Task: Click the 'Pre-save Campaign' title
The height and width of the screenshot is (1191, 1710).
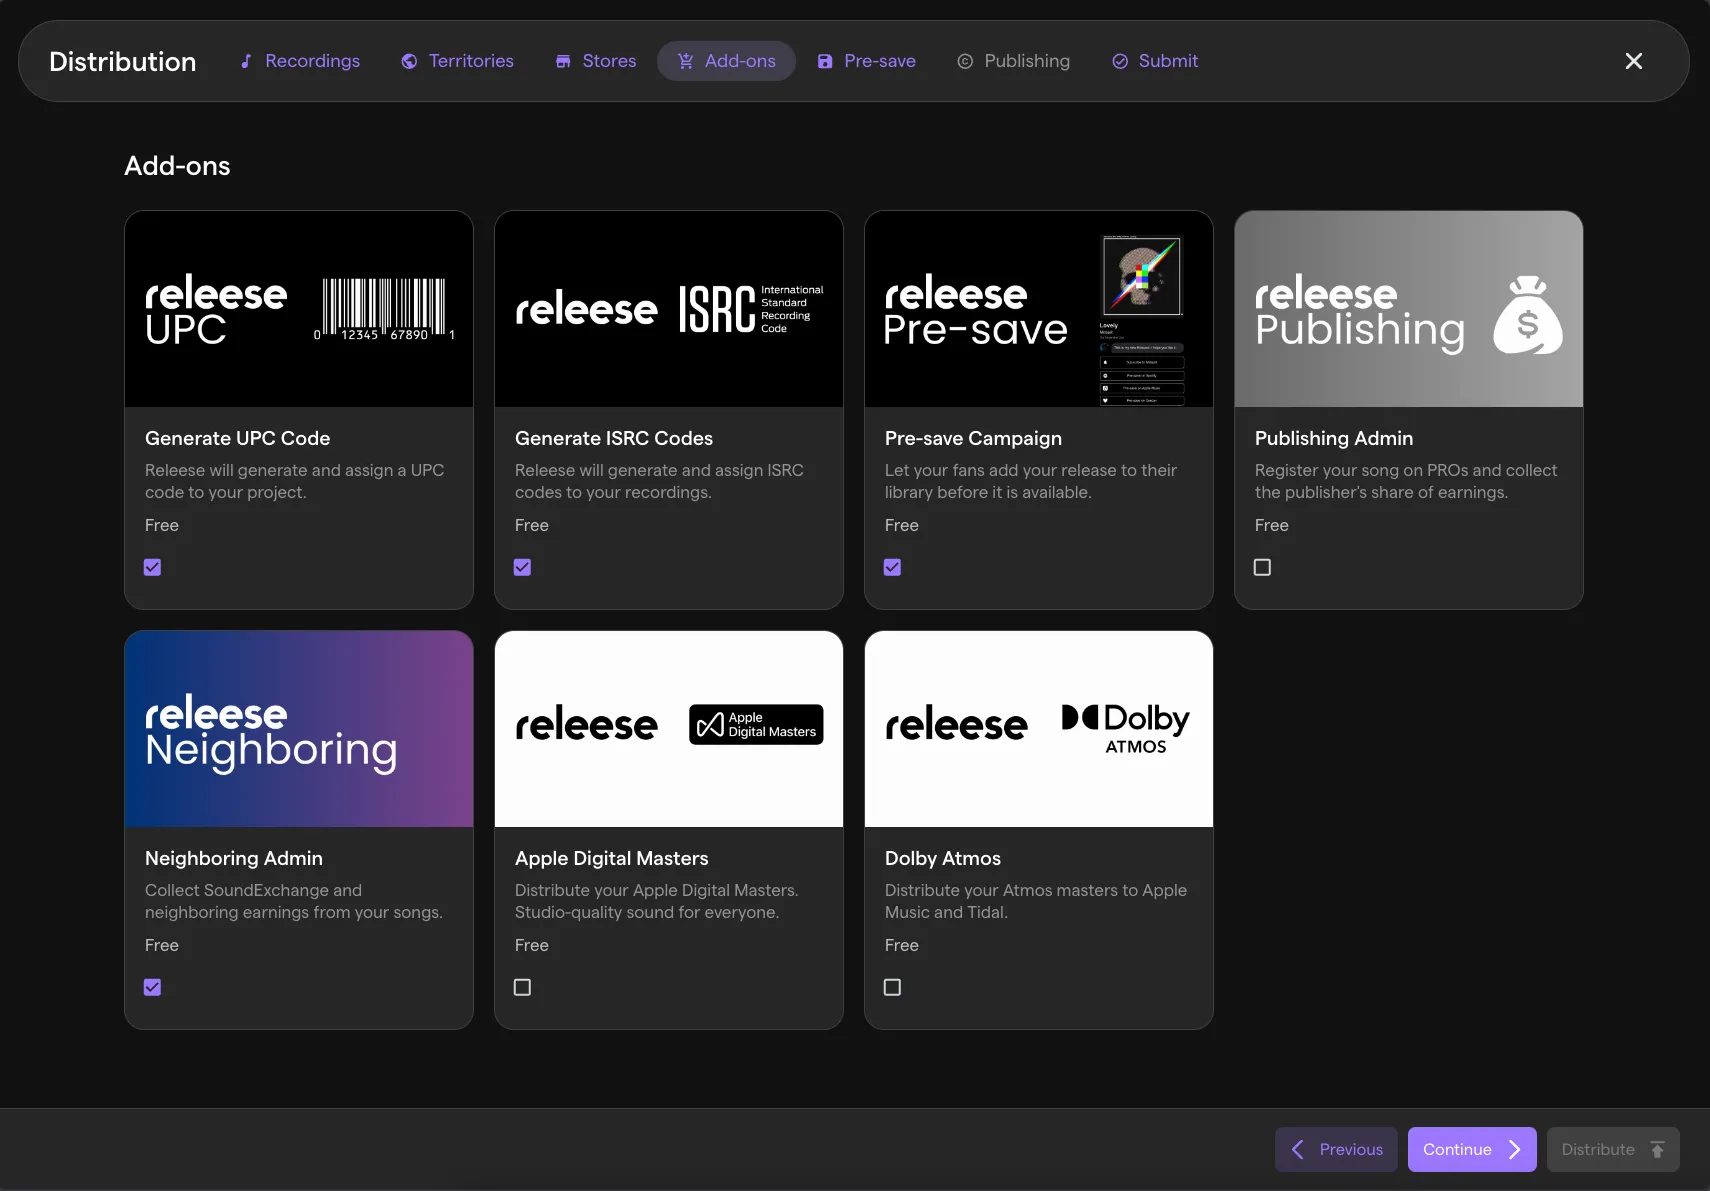Action: point(973,438)
